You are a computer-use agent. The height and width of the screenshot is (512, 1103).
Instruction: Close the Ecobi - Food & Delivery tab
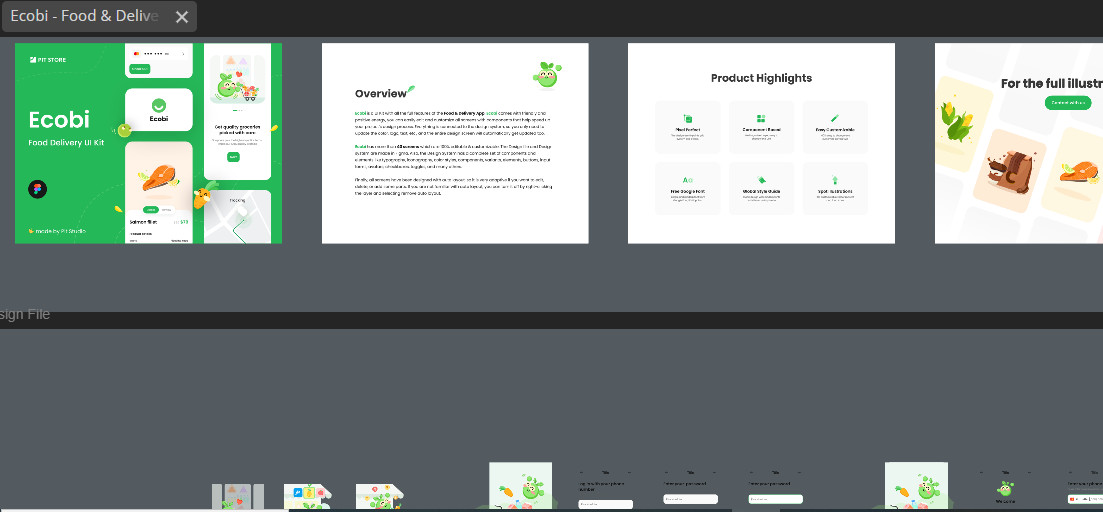(x=181, y=17)
